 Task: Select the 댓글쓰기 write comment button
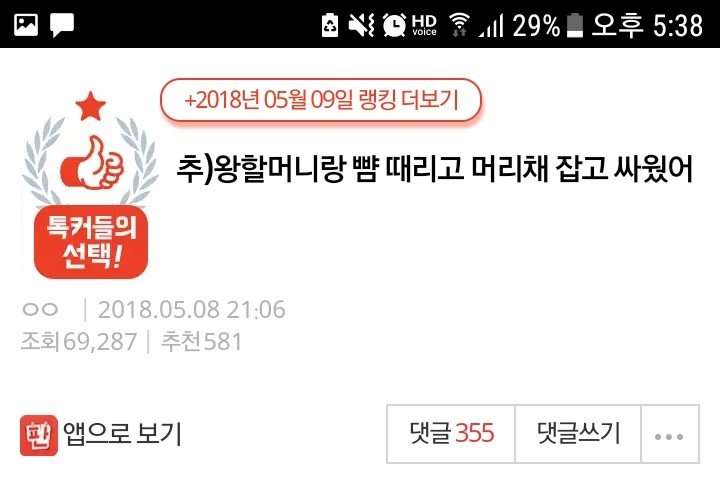[578, 434]
